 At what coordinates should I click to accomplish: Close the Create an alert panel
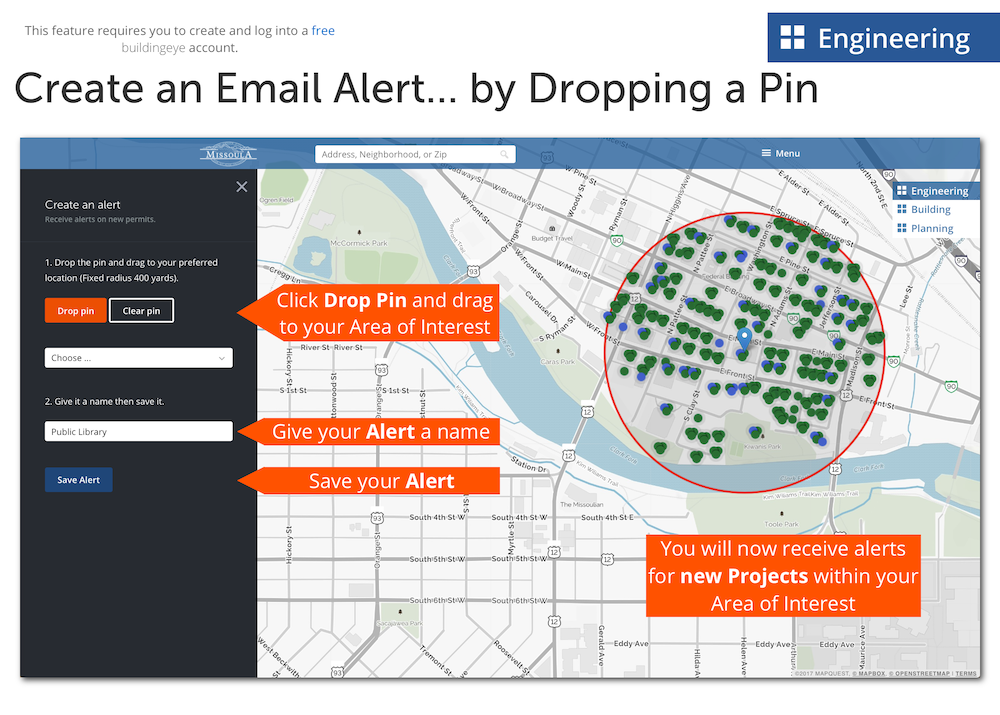[x=242, y=187]
